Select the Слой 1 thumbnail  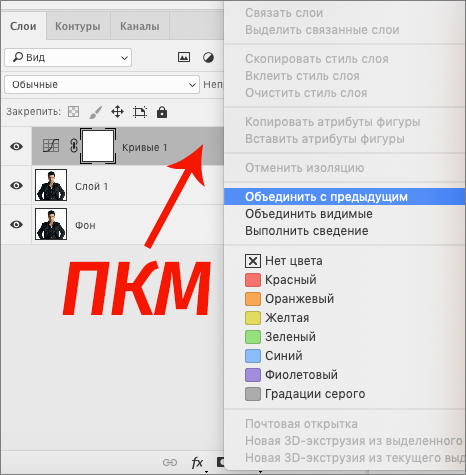[x=51, y=185]
